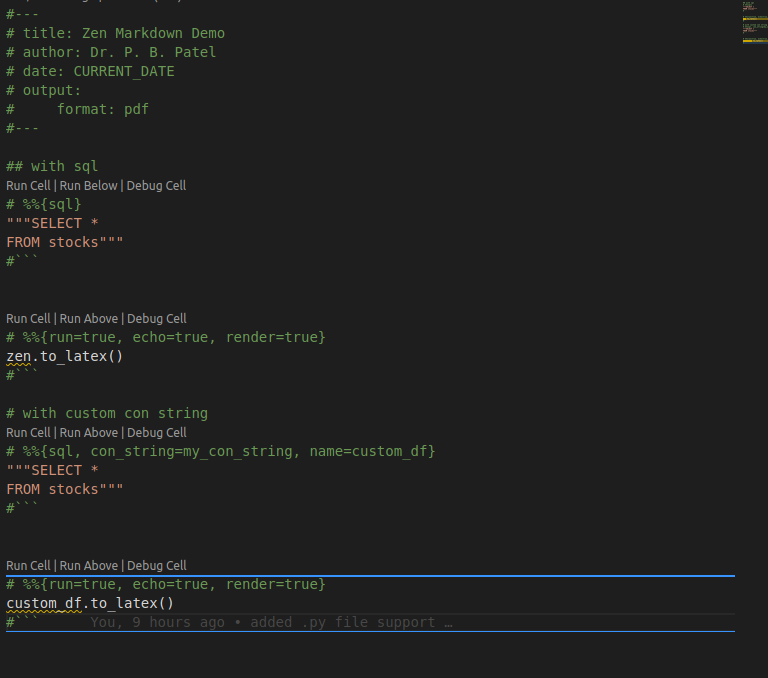Click the 'custom_df.to_latex()' code line
Screen dimensions: 768x678
[x=90, y=603]
